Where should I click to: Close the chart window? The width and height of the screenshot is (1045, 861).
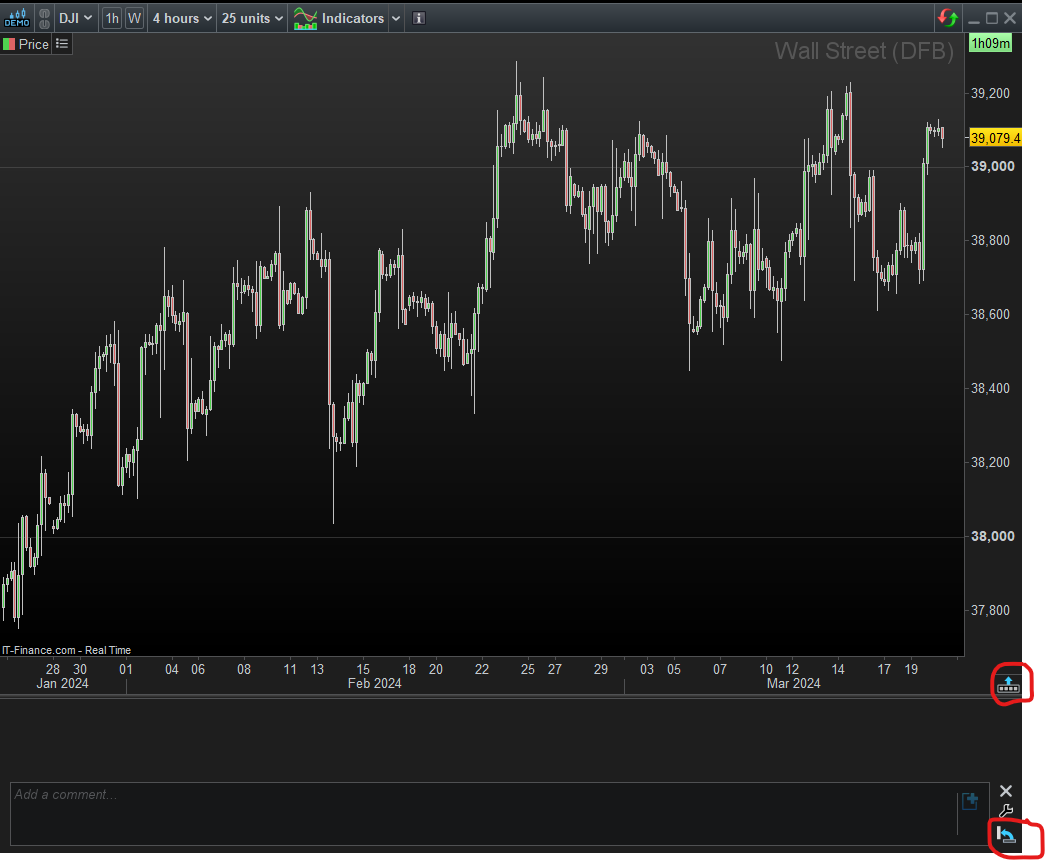[x=1010, y=18]
